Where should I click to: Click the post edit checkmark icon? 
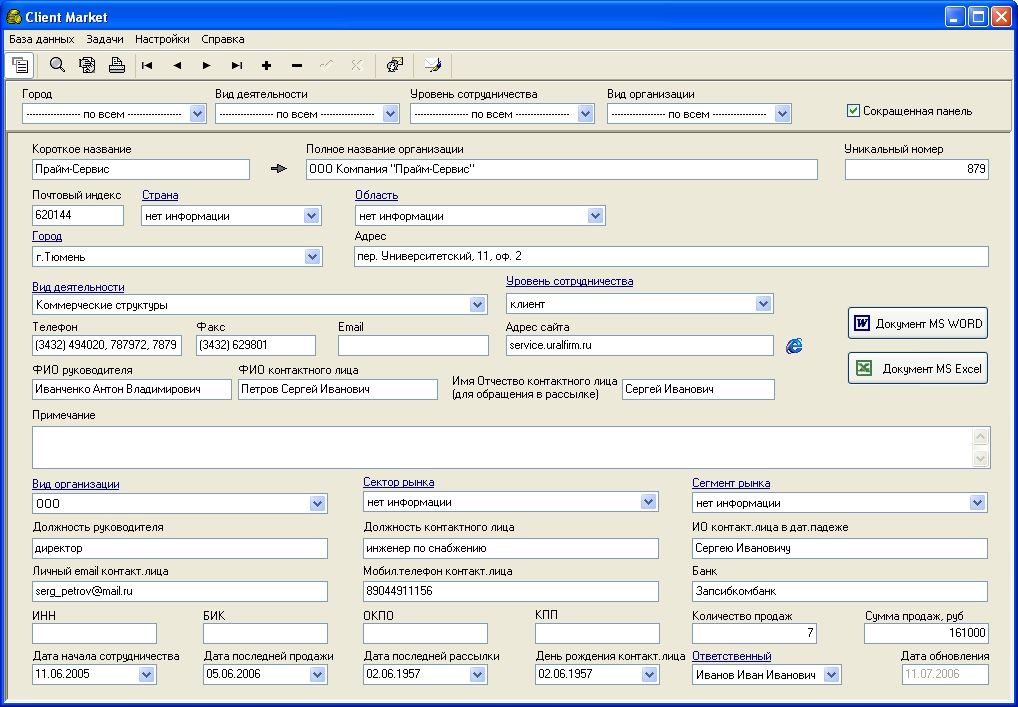[327, 65]
